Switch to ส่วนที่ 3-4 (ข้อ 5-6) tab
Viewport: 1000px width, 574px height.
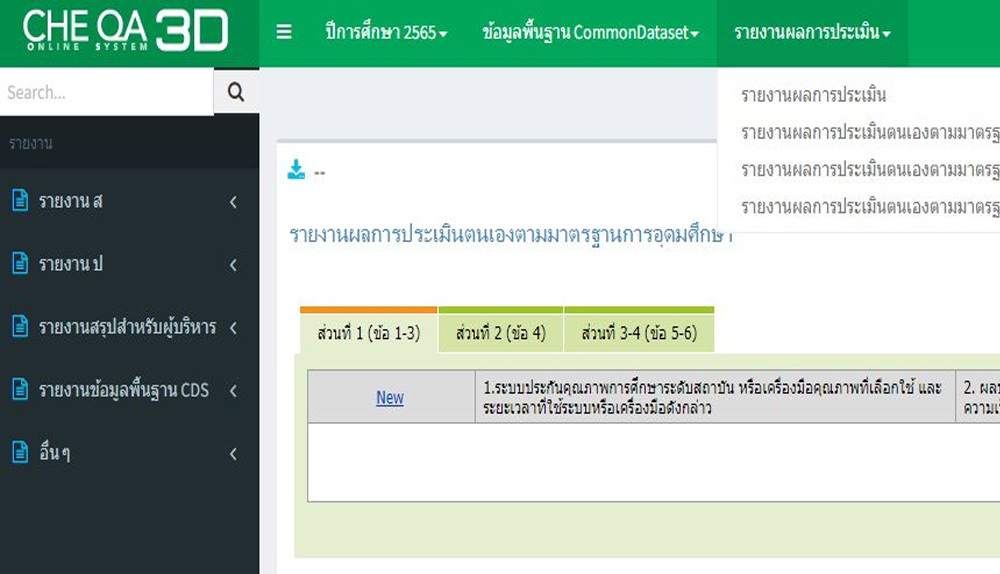[x=638, y=333]
